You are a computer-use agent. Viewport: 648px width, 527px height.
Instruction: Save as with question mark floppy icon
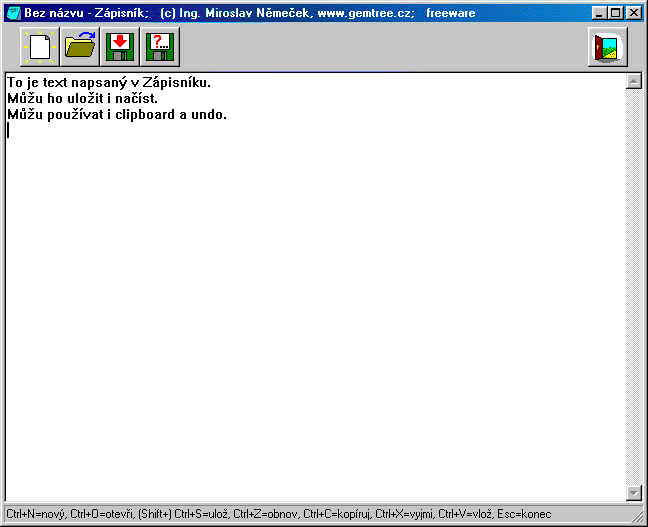pyautogui.click(x=160, y=47)
